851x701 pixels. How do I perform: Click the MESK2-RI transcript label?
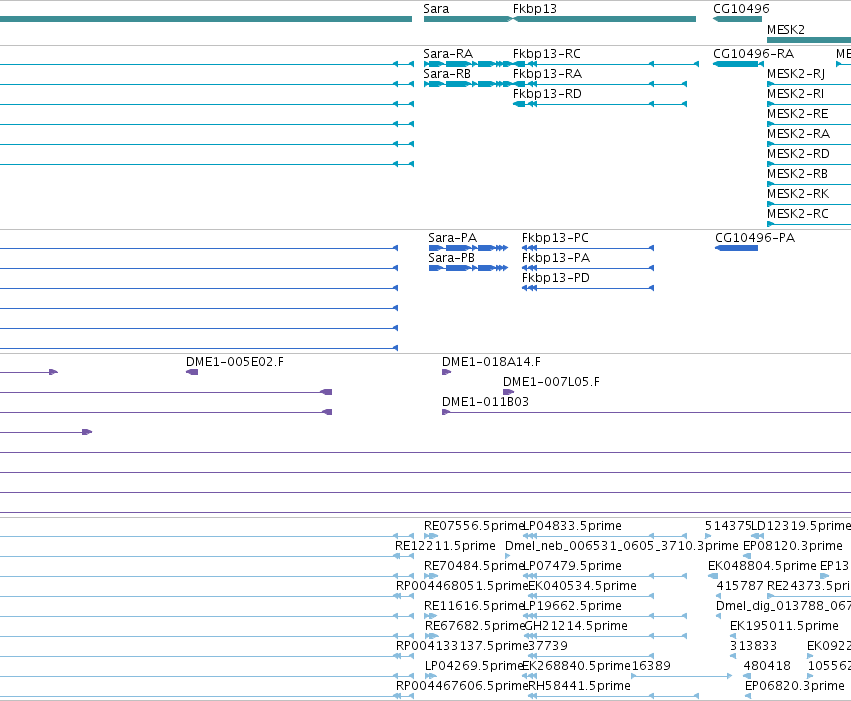pyautogui.click(x=795, y=94)
